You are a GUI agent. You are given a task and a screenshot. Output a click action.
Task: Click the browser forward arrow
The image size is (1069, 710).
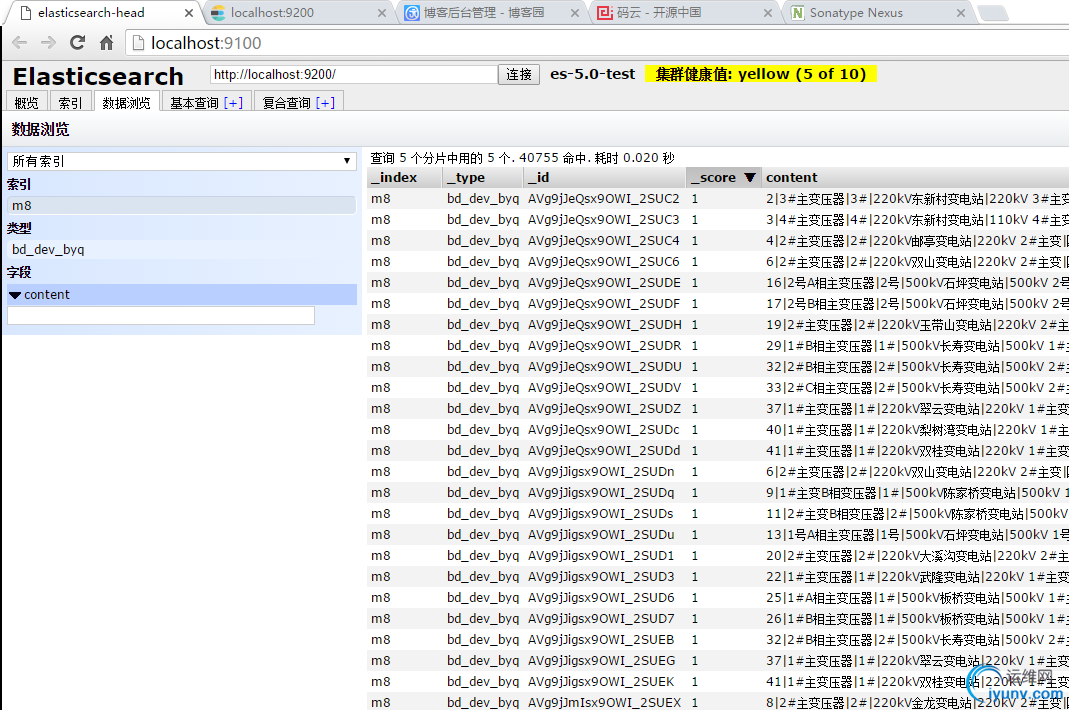(x=48, y=43)
